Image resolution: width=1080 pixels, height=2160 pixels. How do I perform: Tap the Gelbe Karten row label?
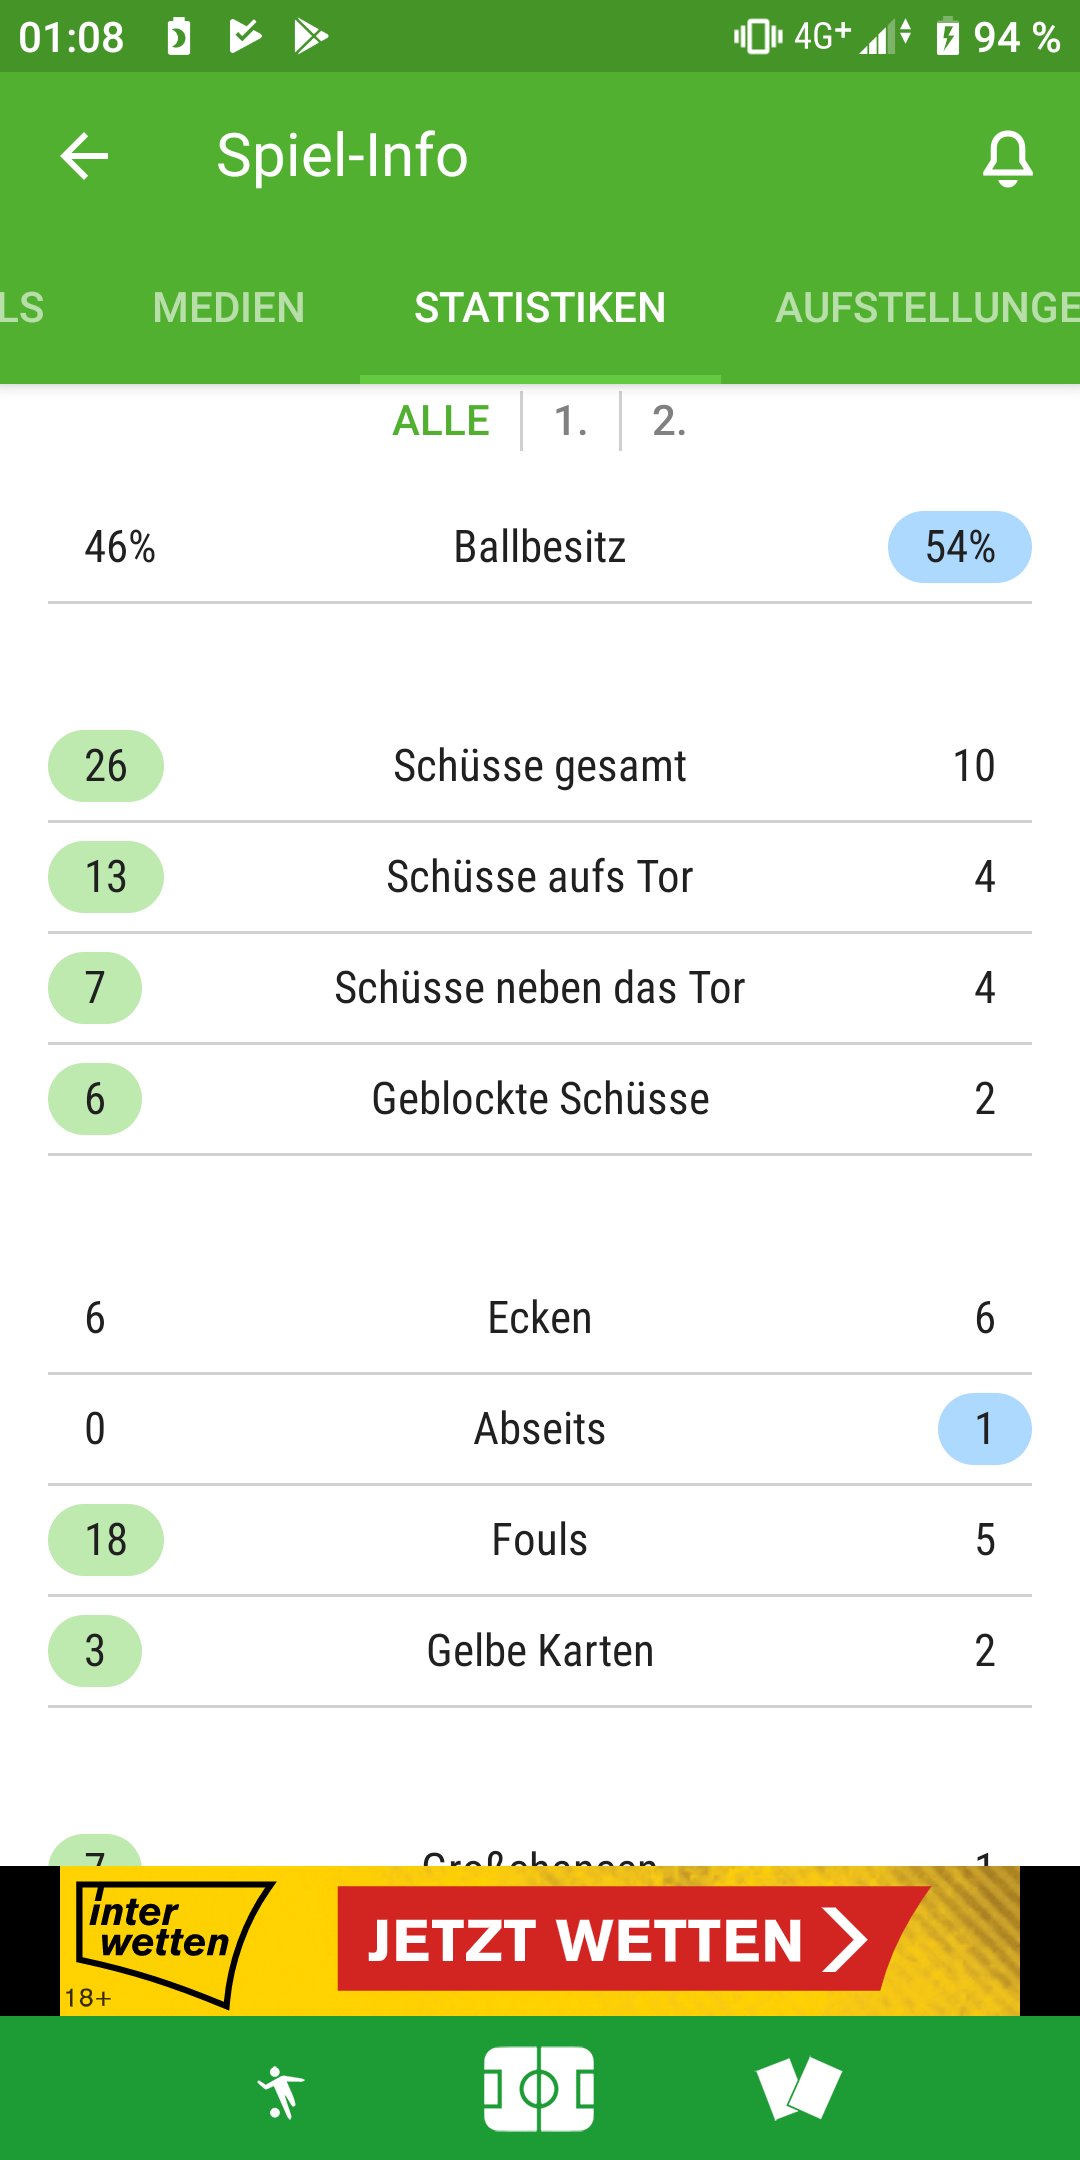(540, 1651)
